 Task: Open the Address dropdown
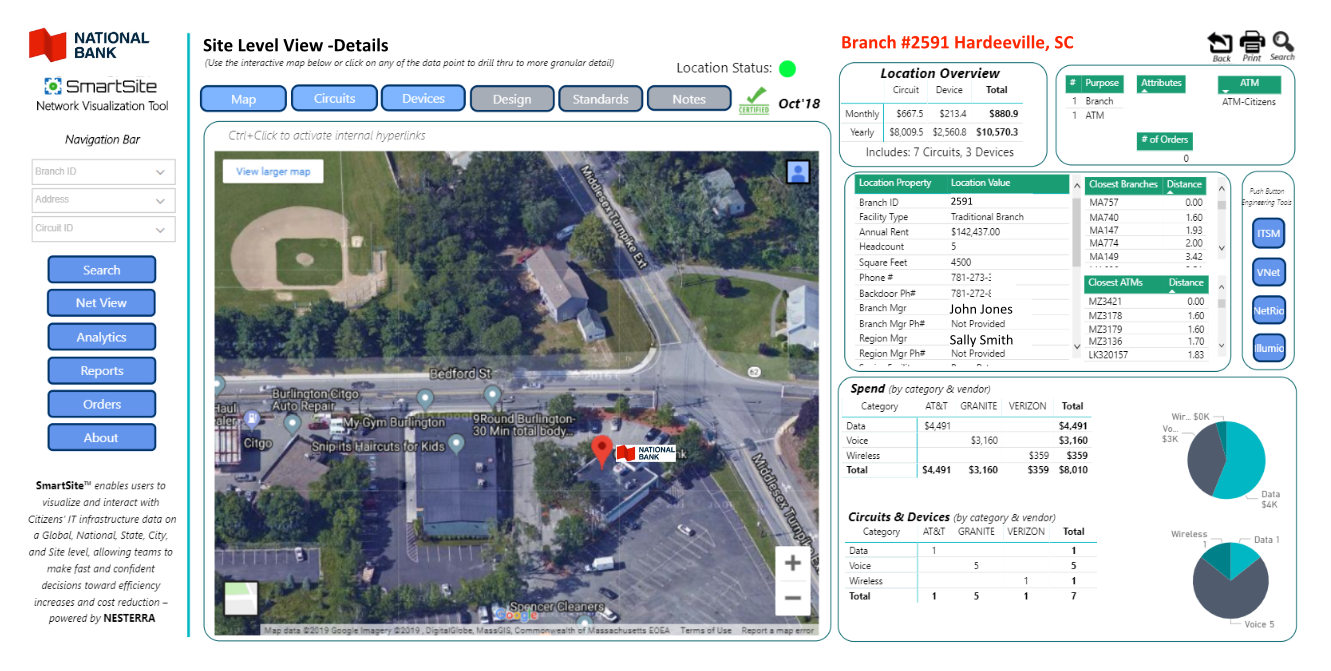coord(103,200)
